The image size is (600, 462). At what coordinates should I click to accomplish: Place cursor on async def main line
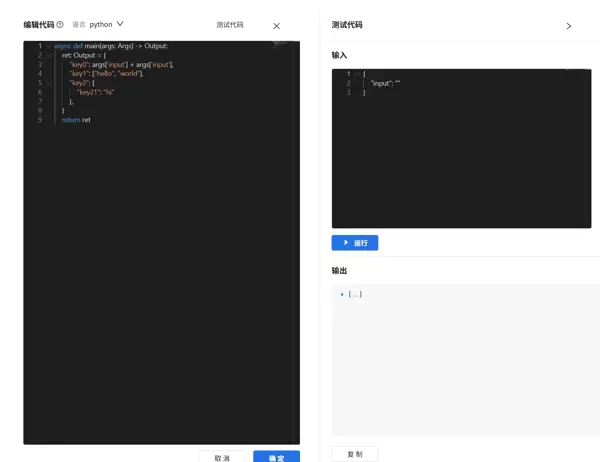112,46
